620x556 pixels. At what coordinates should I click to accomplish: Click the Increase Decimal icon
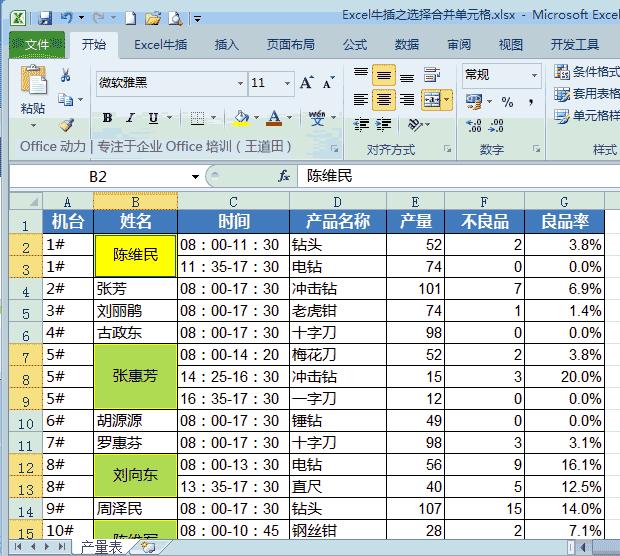coord(473,125)
